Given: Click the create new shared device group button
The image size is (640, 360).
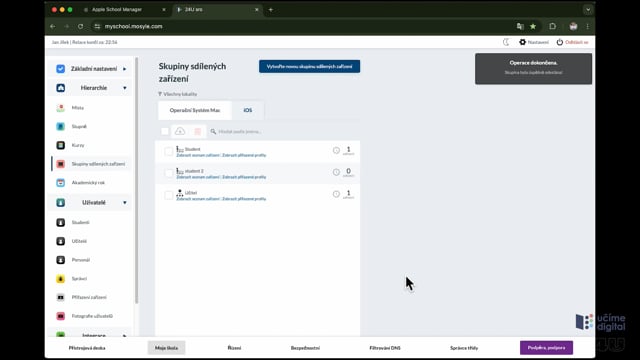Looking at the screenshot, I should coord(309,67).
